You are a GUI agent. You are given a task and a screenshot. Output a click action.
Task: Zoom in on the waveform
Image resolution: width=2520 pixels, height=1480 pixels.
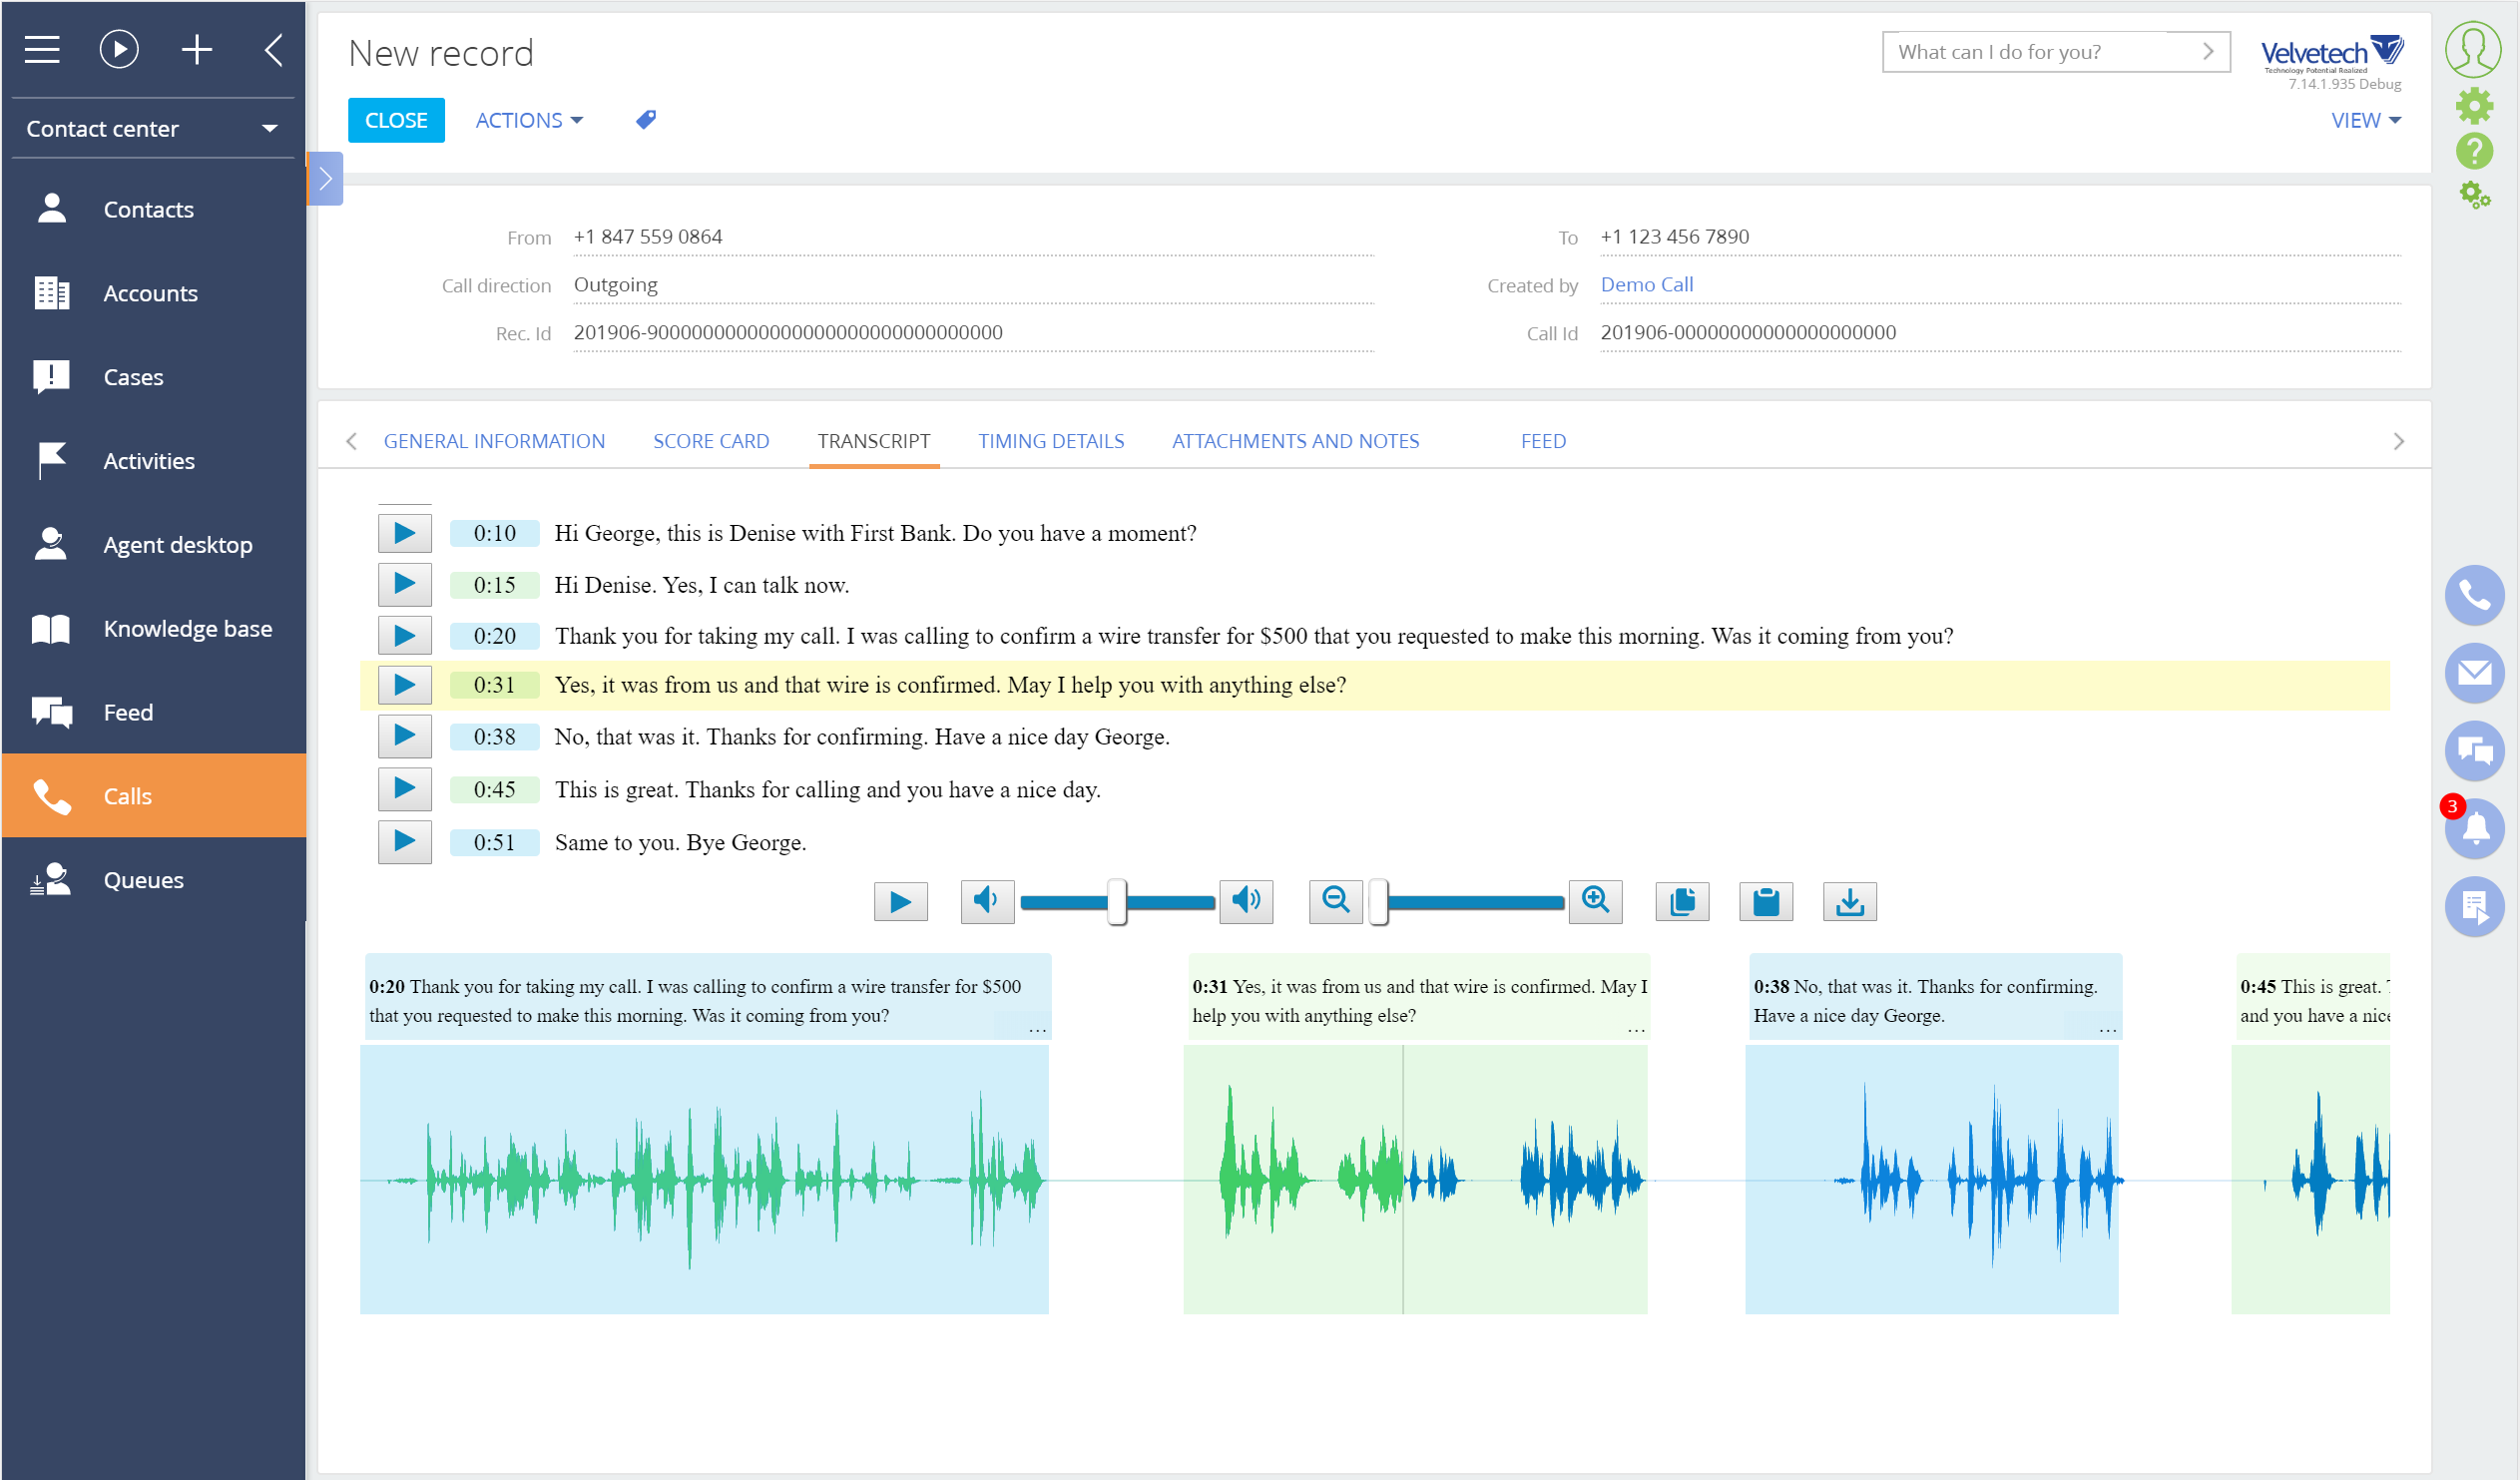click(x=1596, y=901)
